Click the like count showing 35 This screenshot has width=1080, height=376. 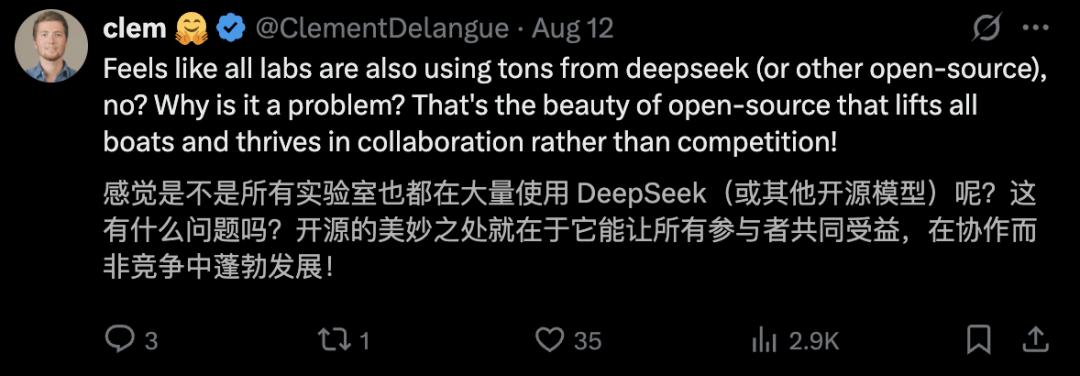pos(588,340)
